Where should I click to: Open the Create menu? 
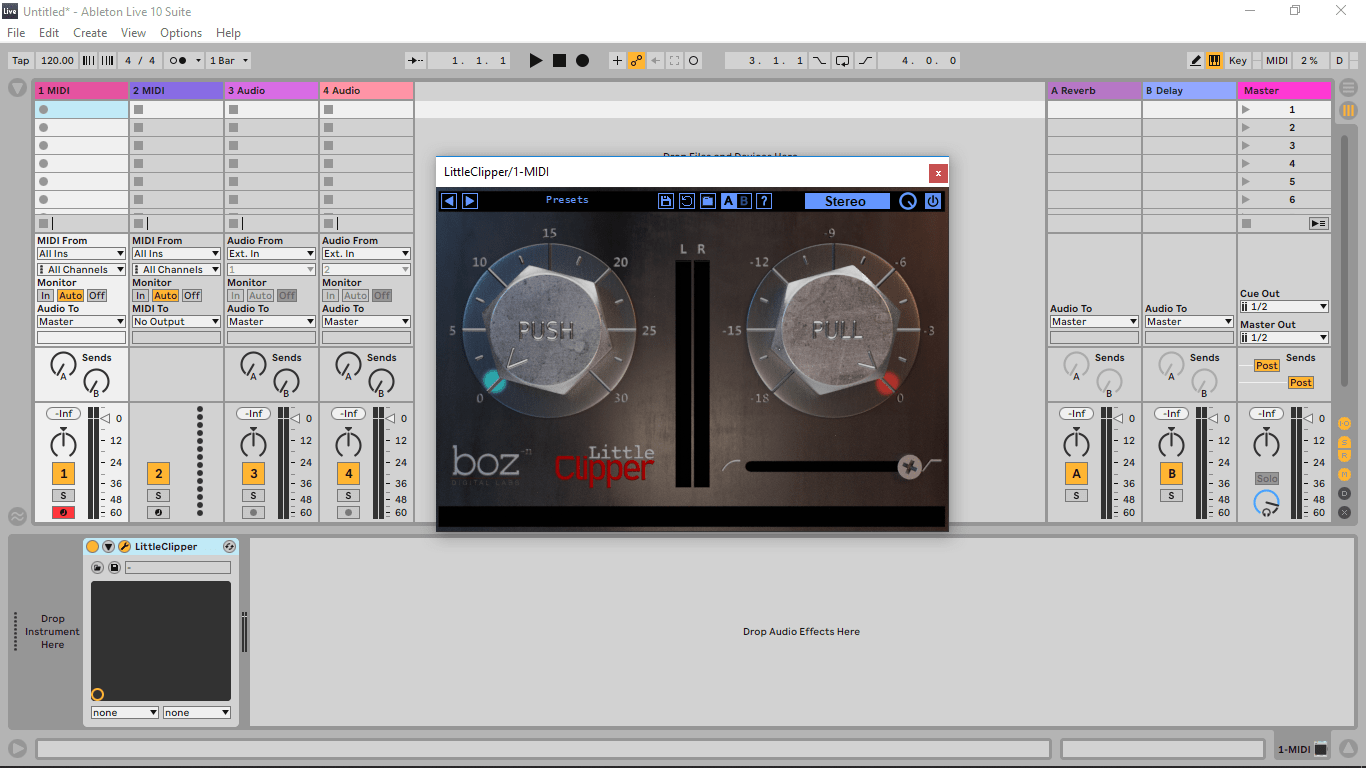(90, 33)
